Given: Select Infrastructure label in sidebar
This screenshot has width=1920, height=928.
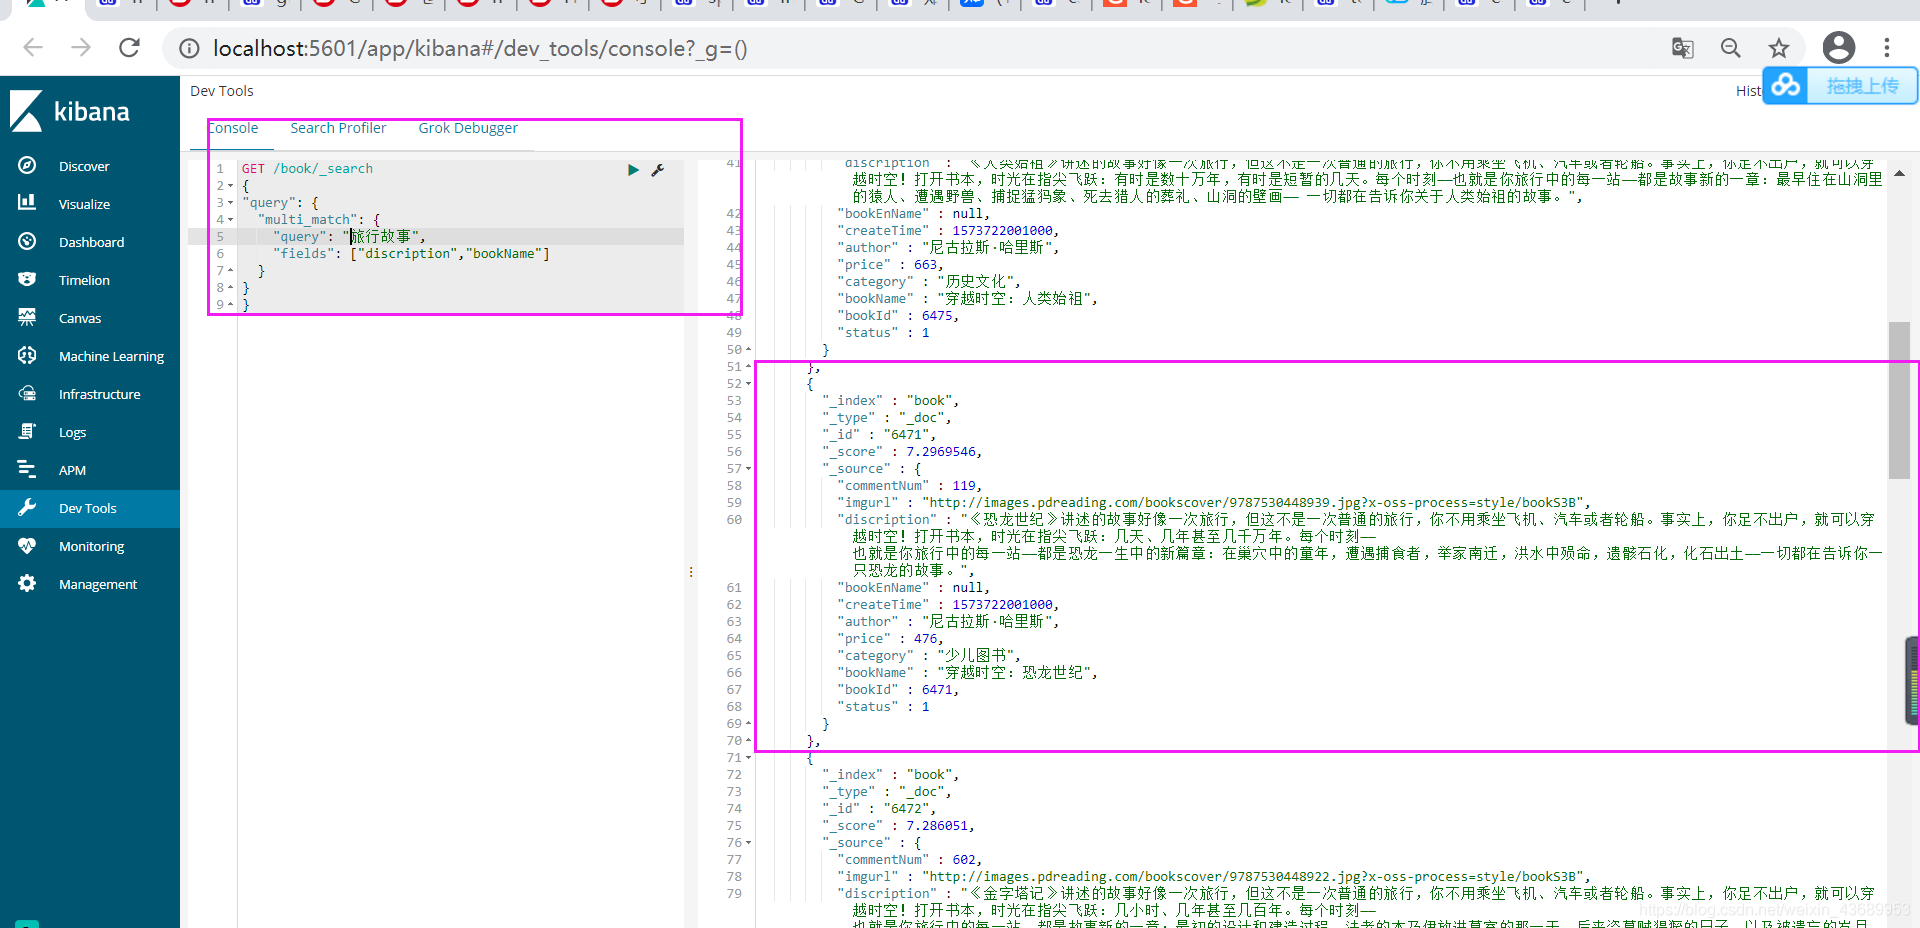Looking at the screenshot, I should pos(99,394).
